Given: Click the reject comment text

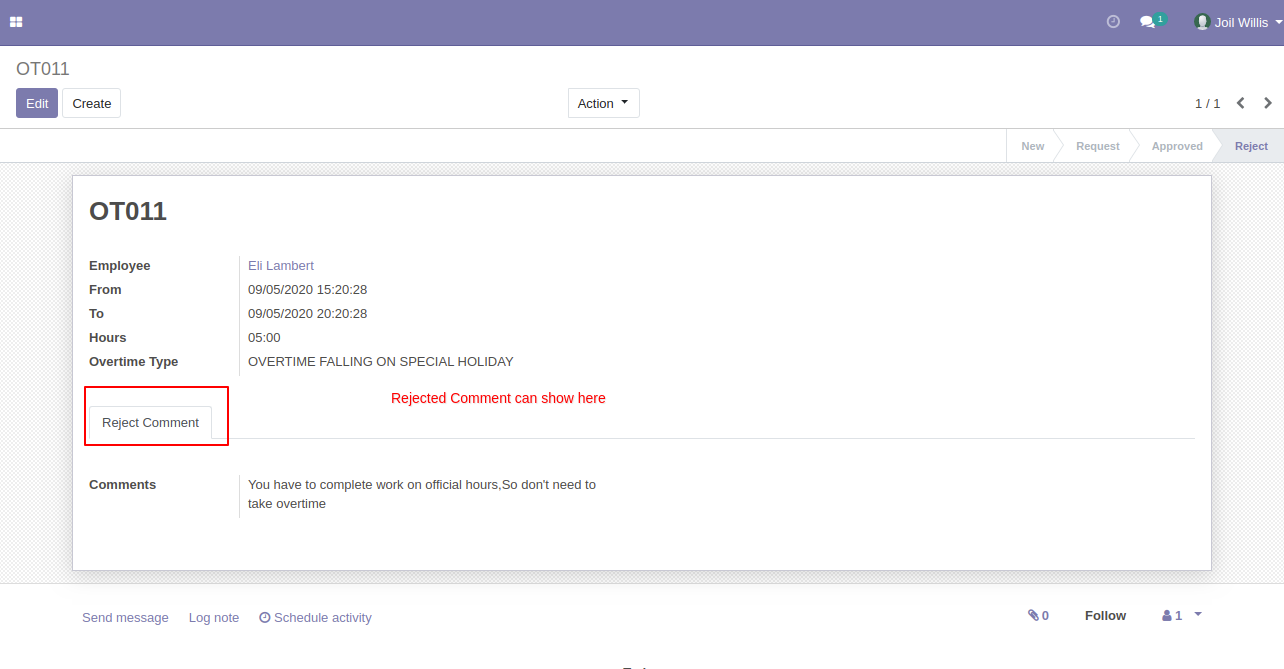Looking at the screenshot, I should (x=422, y=494).
